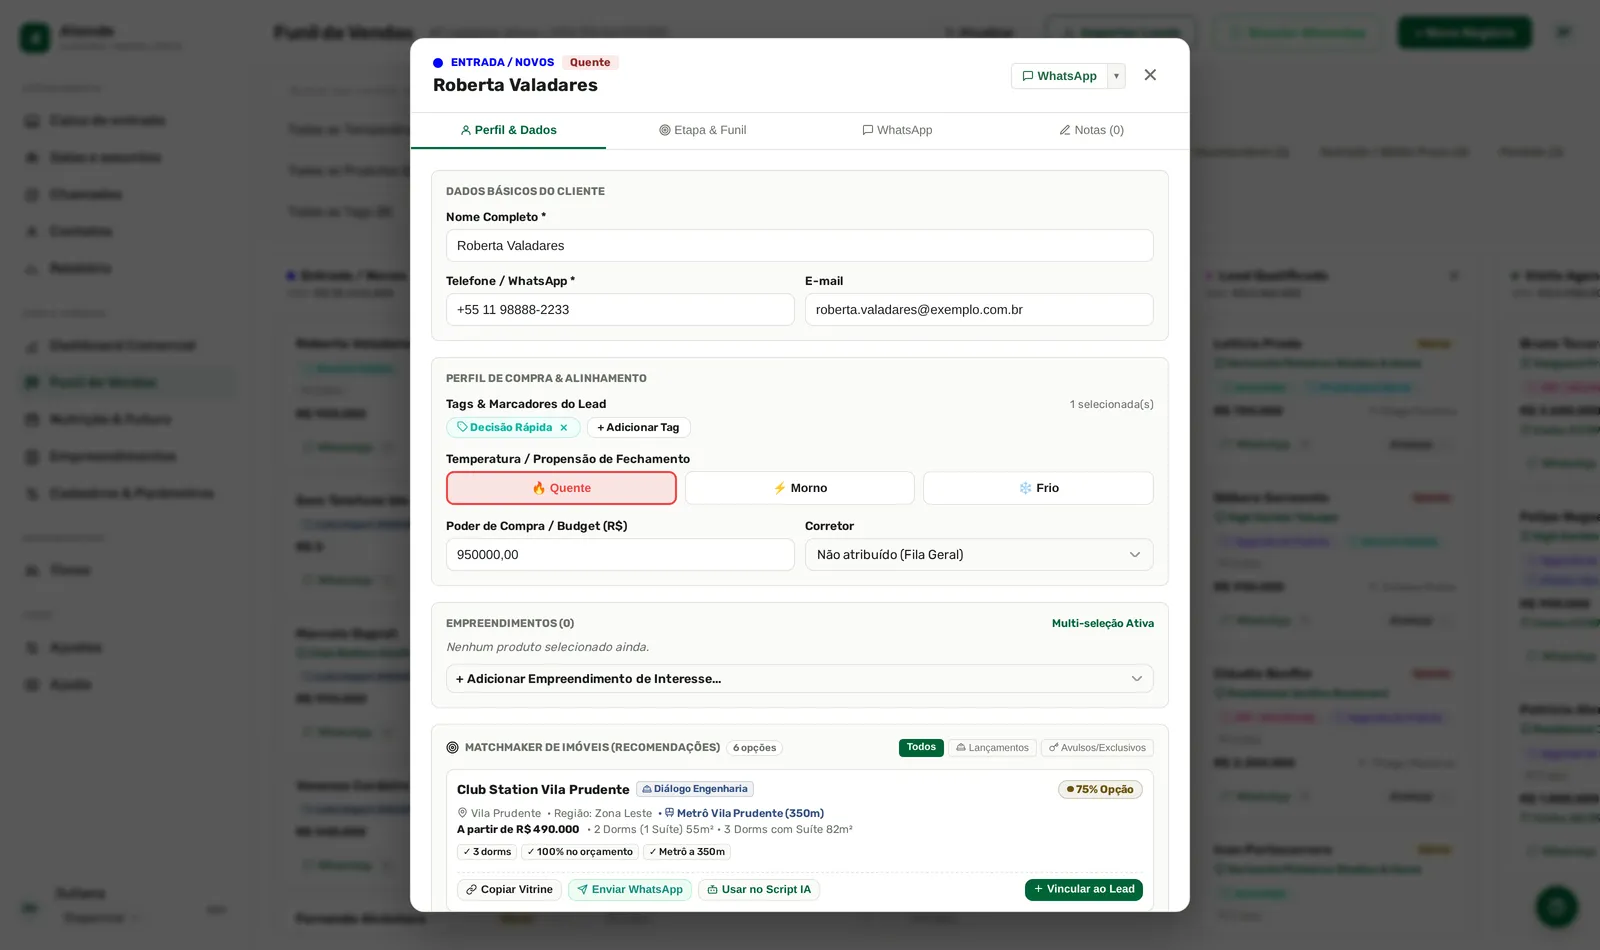Select the Morno temperature option
The width and height of the screenshot is (1600, 950).
click(800, 488)
